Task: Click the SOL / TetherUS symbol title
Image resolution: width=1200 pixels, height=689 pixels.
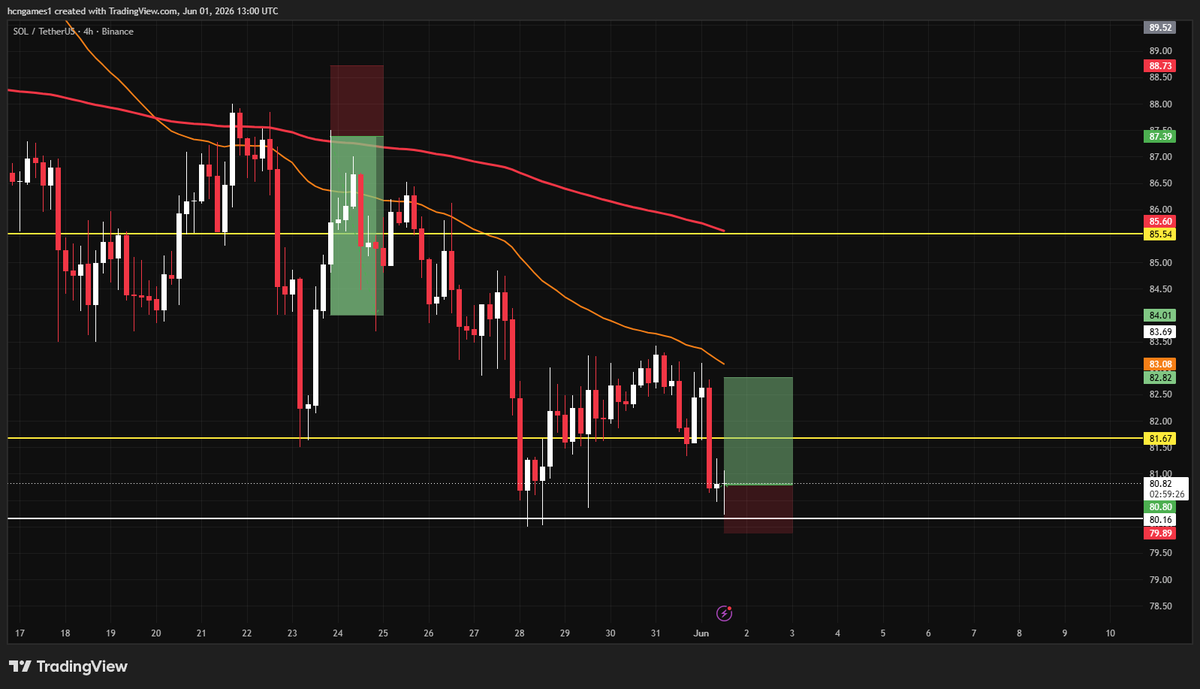Action: (45, 31)
